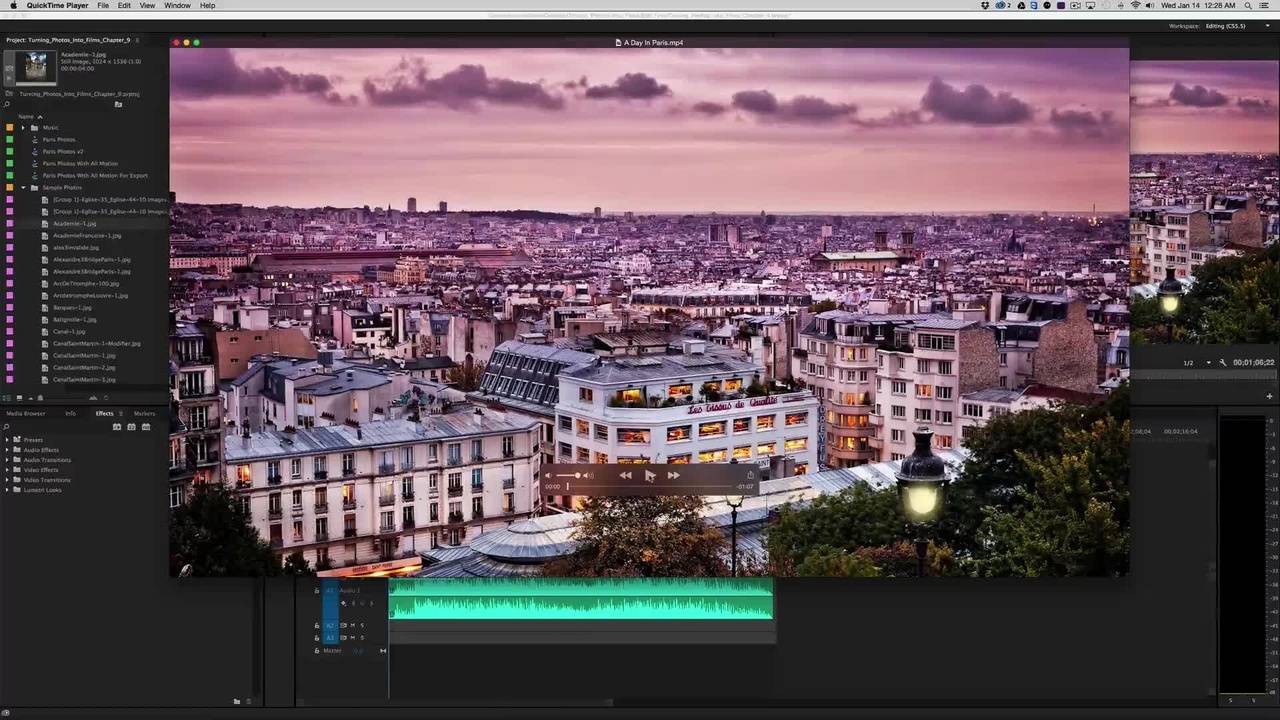
Task: Select the Academie-1.jpg file
Action: click(75, 223)
